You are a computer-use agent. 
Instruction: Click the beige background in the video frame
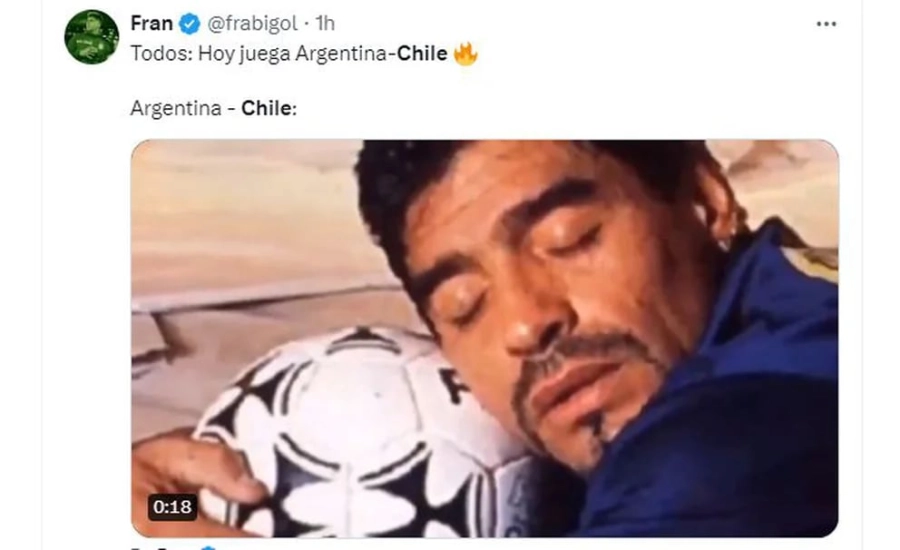click(241, 218)
